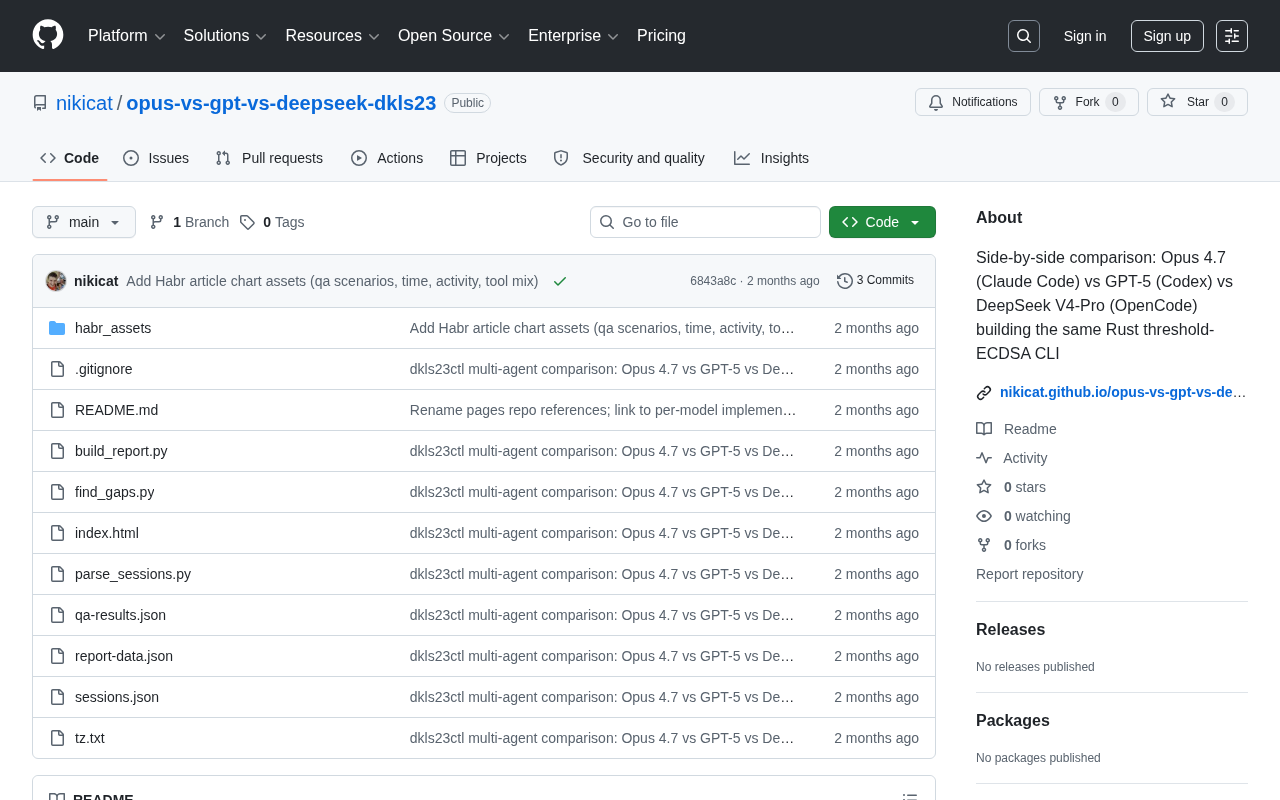The width and height of the screenshot is (1280, 800).
Task: Expand the Open Source menu
Action: 454,36
